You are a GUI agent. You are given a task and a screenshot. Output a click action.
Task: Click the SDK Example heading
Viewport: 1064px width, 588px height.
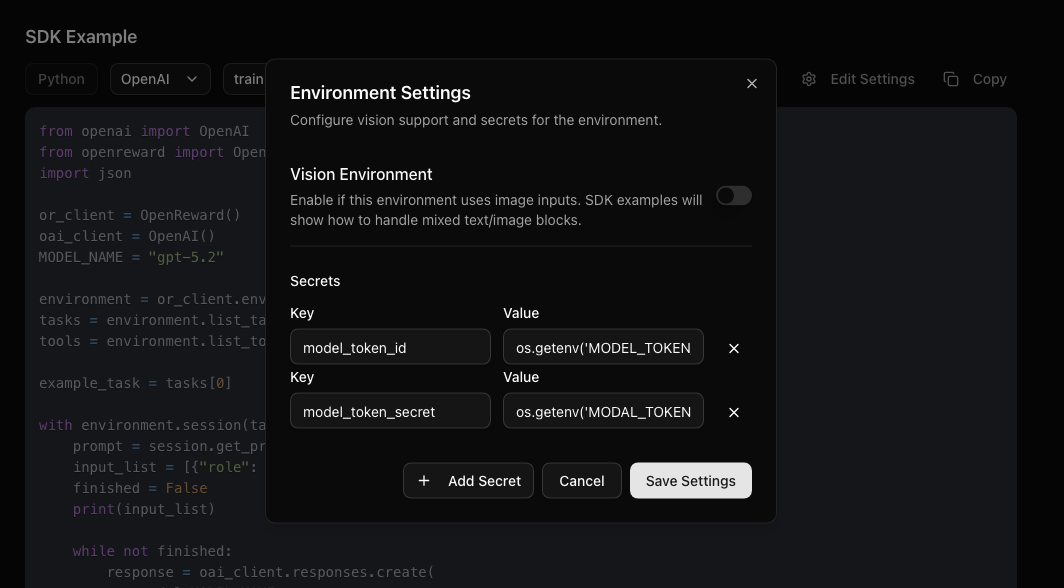click(x=80, y=36)
